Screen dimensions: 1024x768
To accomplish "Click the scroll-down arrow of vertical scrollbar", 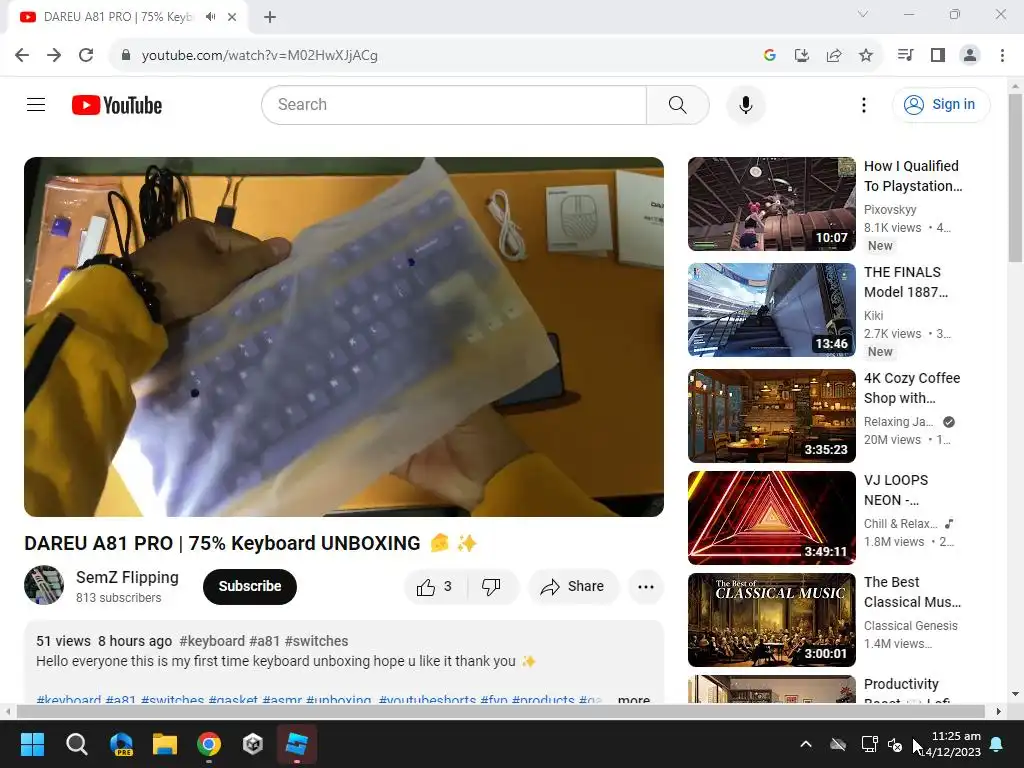I will pos(1015,694).
